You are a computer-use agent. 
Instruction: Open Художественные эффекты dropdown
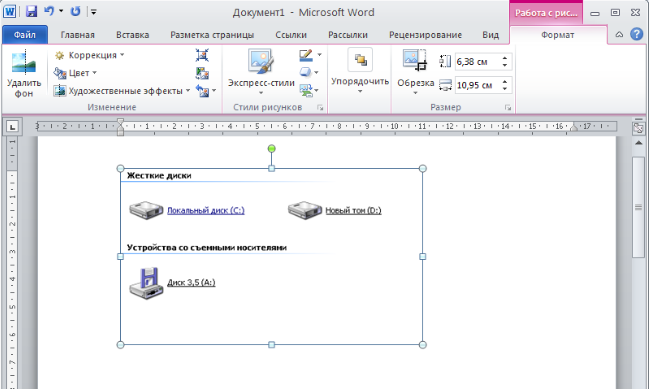122,91
